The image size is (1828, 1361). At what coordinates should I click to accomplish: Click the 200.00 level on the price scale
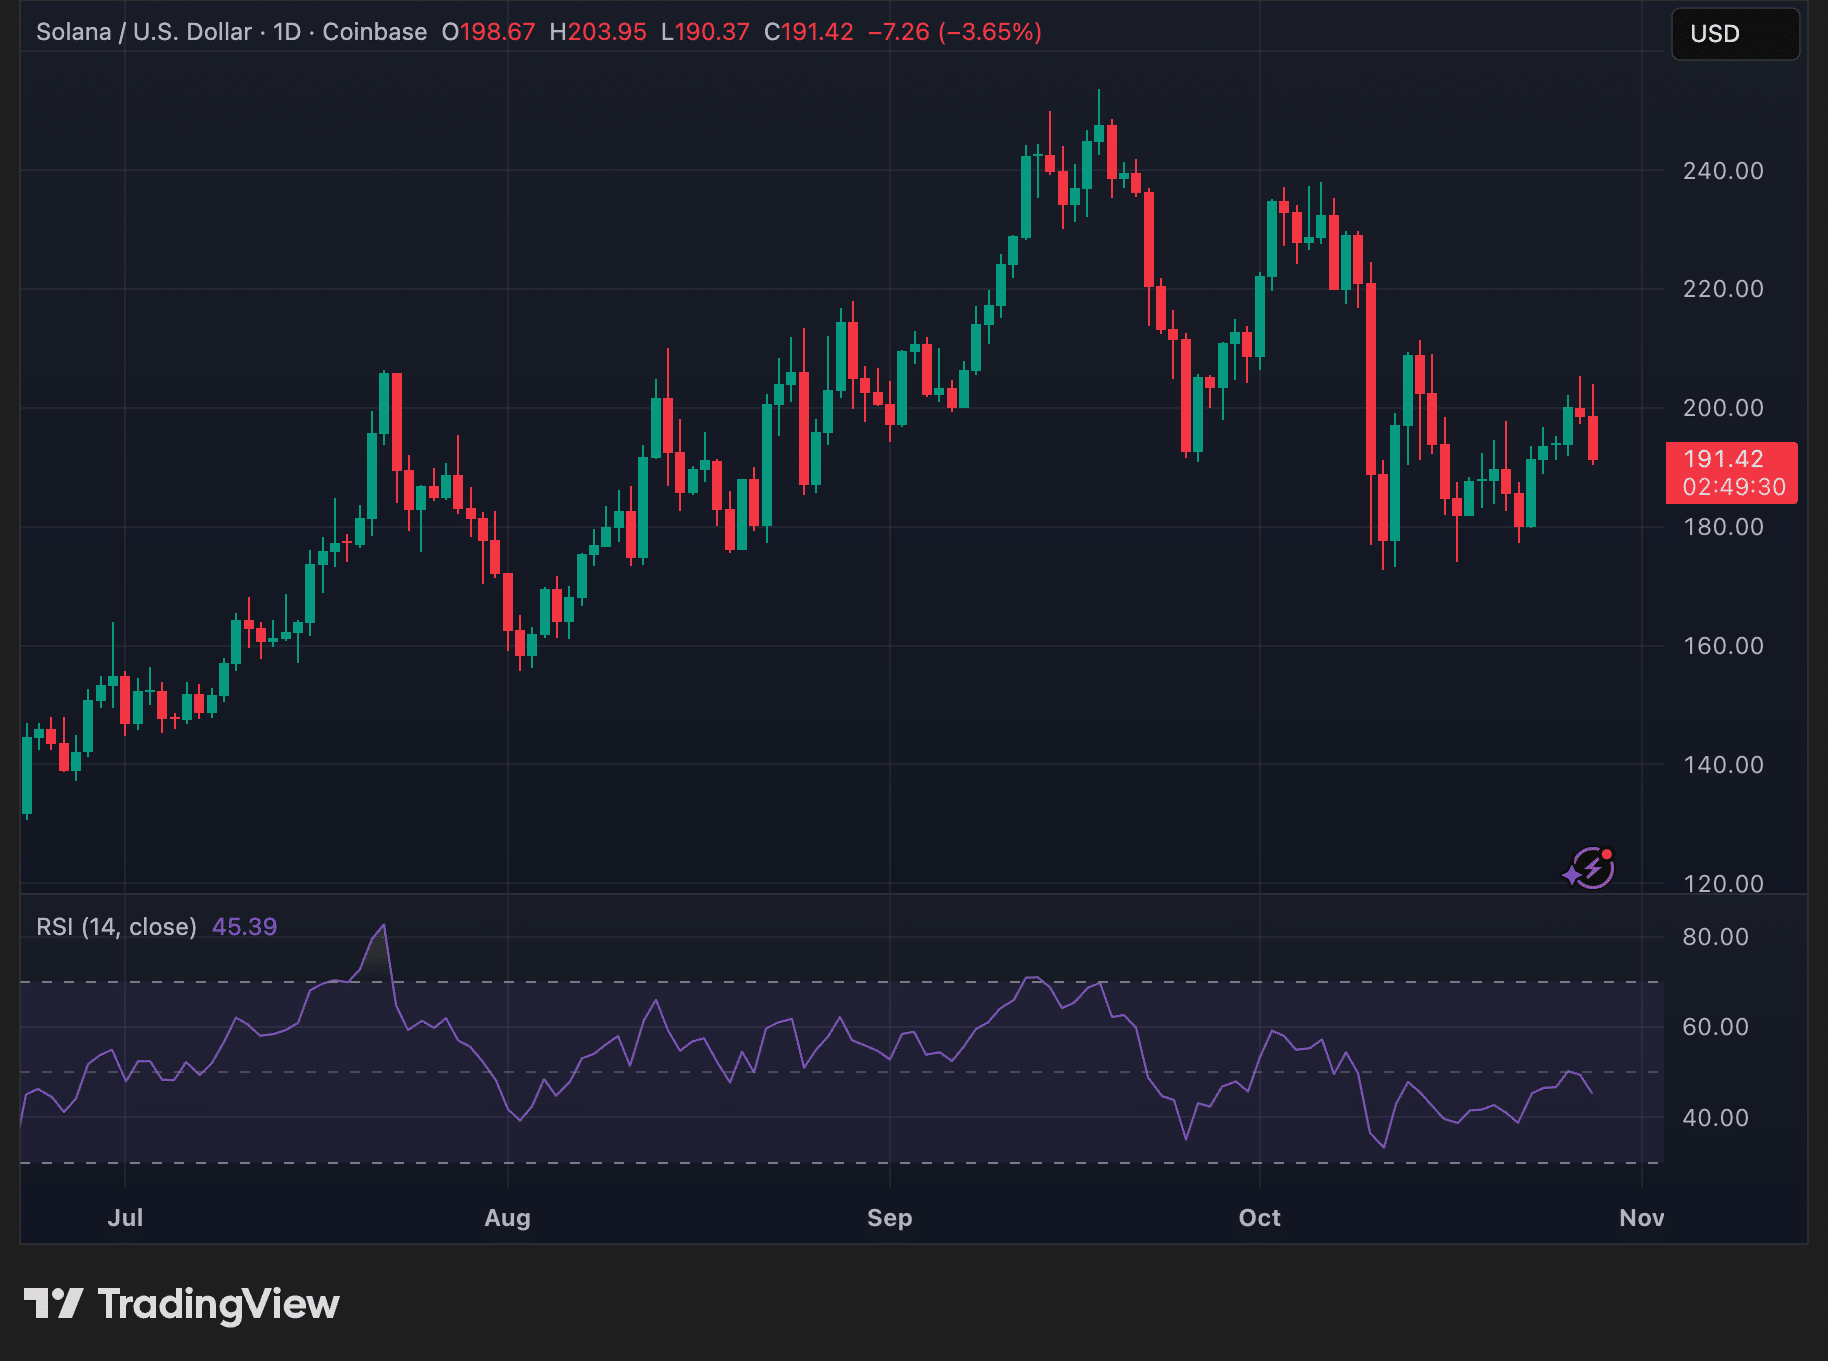1723,408
